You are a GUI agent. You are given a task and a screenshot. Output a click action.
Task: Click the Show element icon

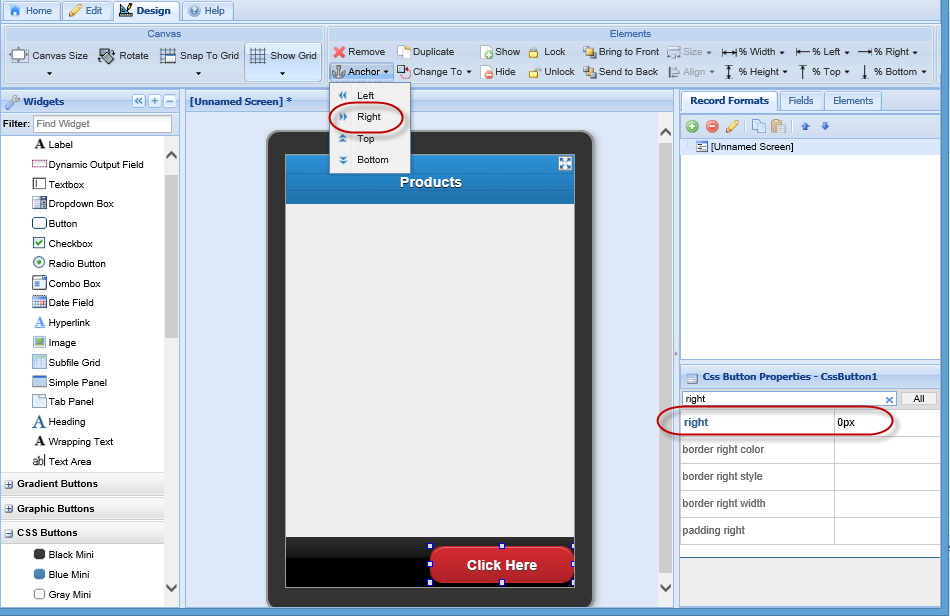tap(487, 53)
